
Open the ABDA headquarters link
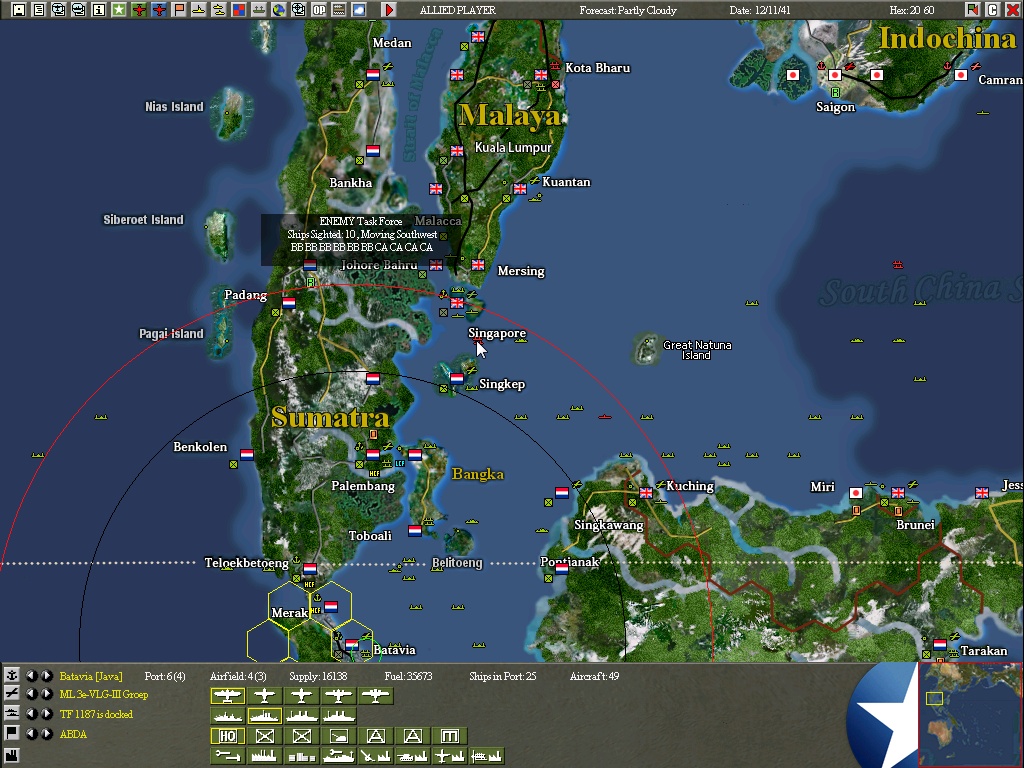(x=72, y=733)
